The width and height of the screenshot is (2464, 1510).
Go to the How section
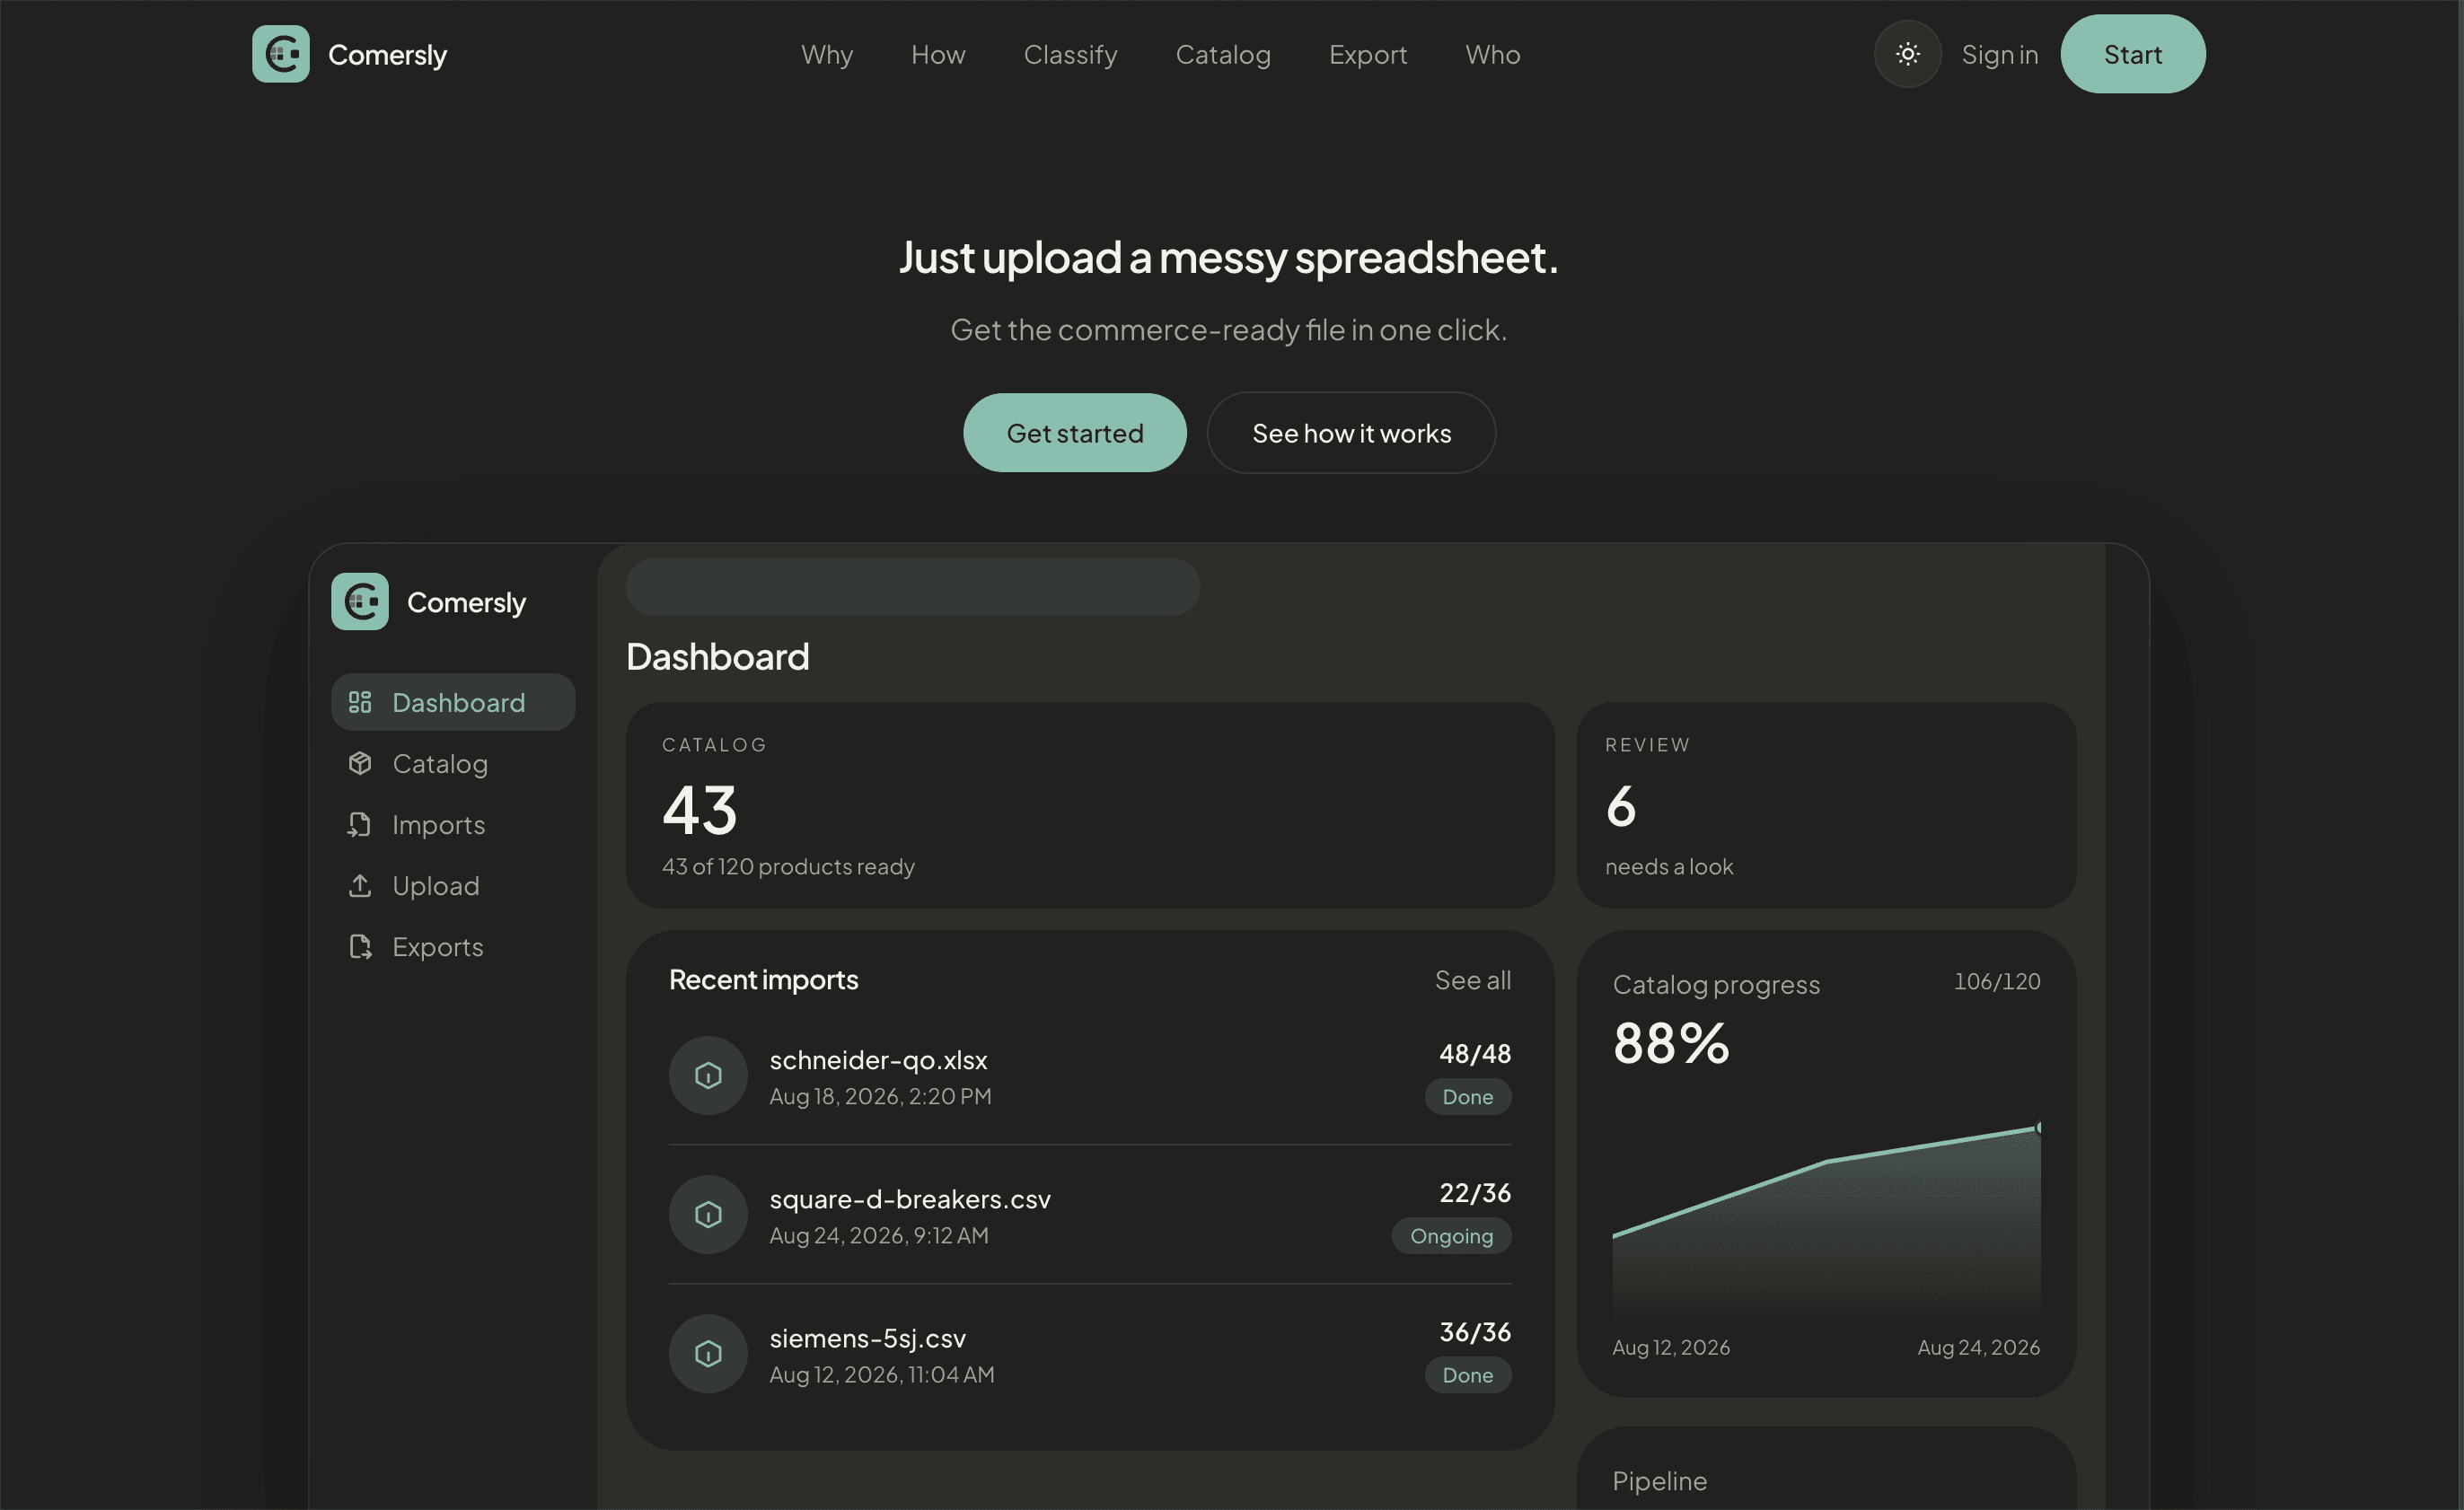938,54
